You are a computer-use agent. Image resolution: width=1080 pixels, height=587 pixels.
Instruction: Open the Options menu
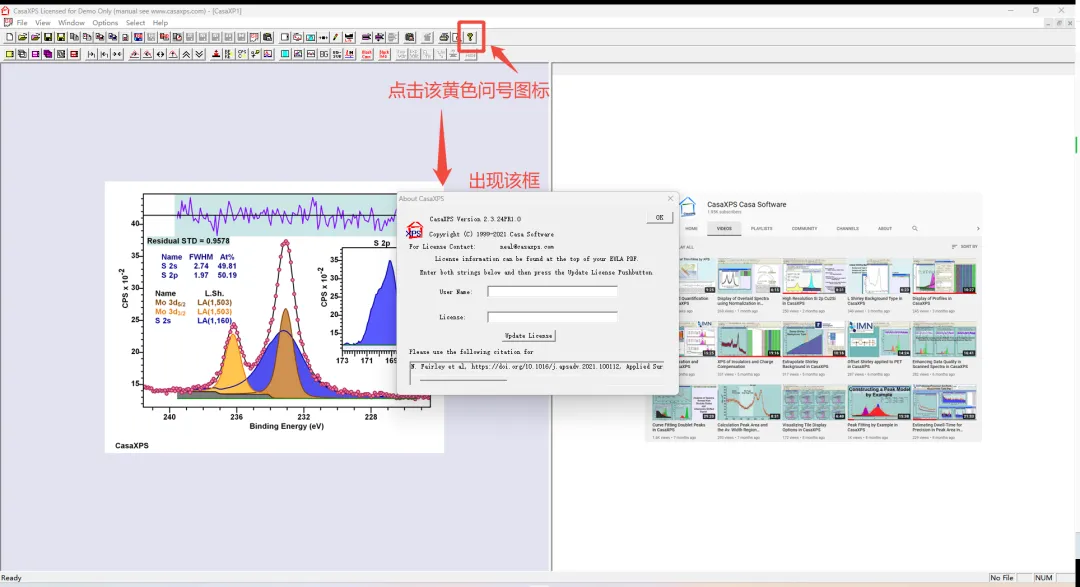105,23
